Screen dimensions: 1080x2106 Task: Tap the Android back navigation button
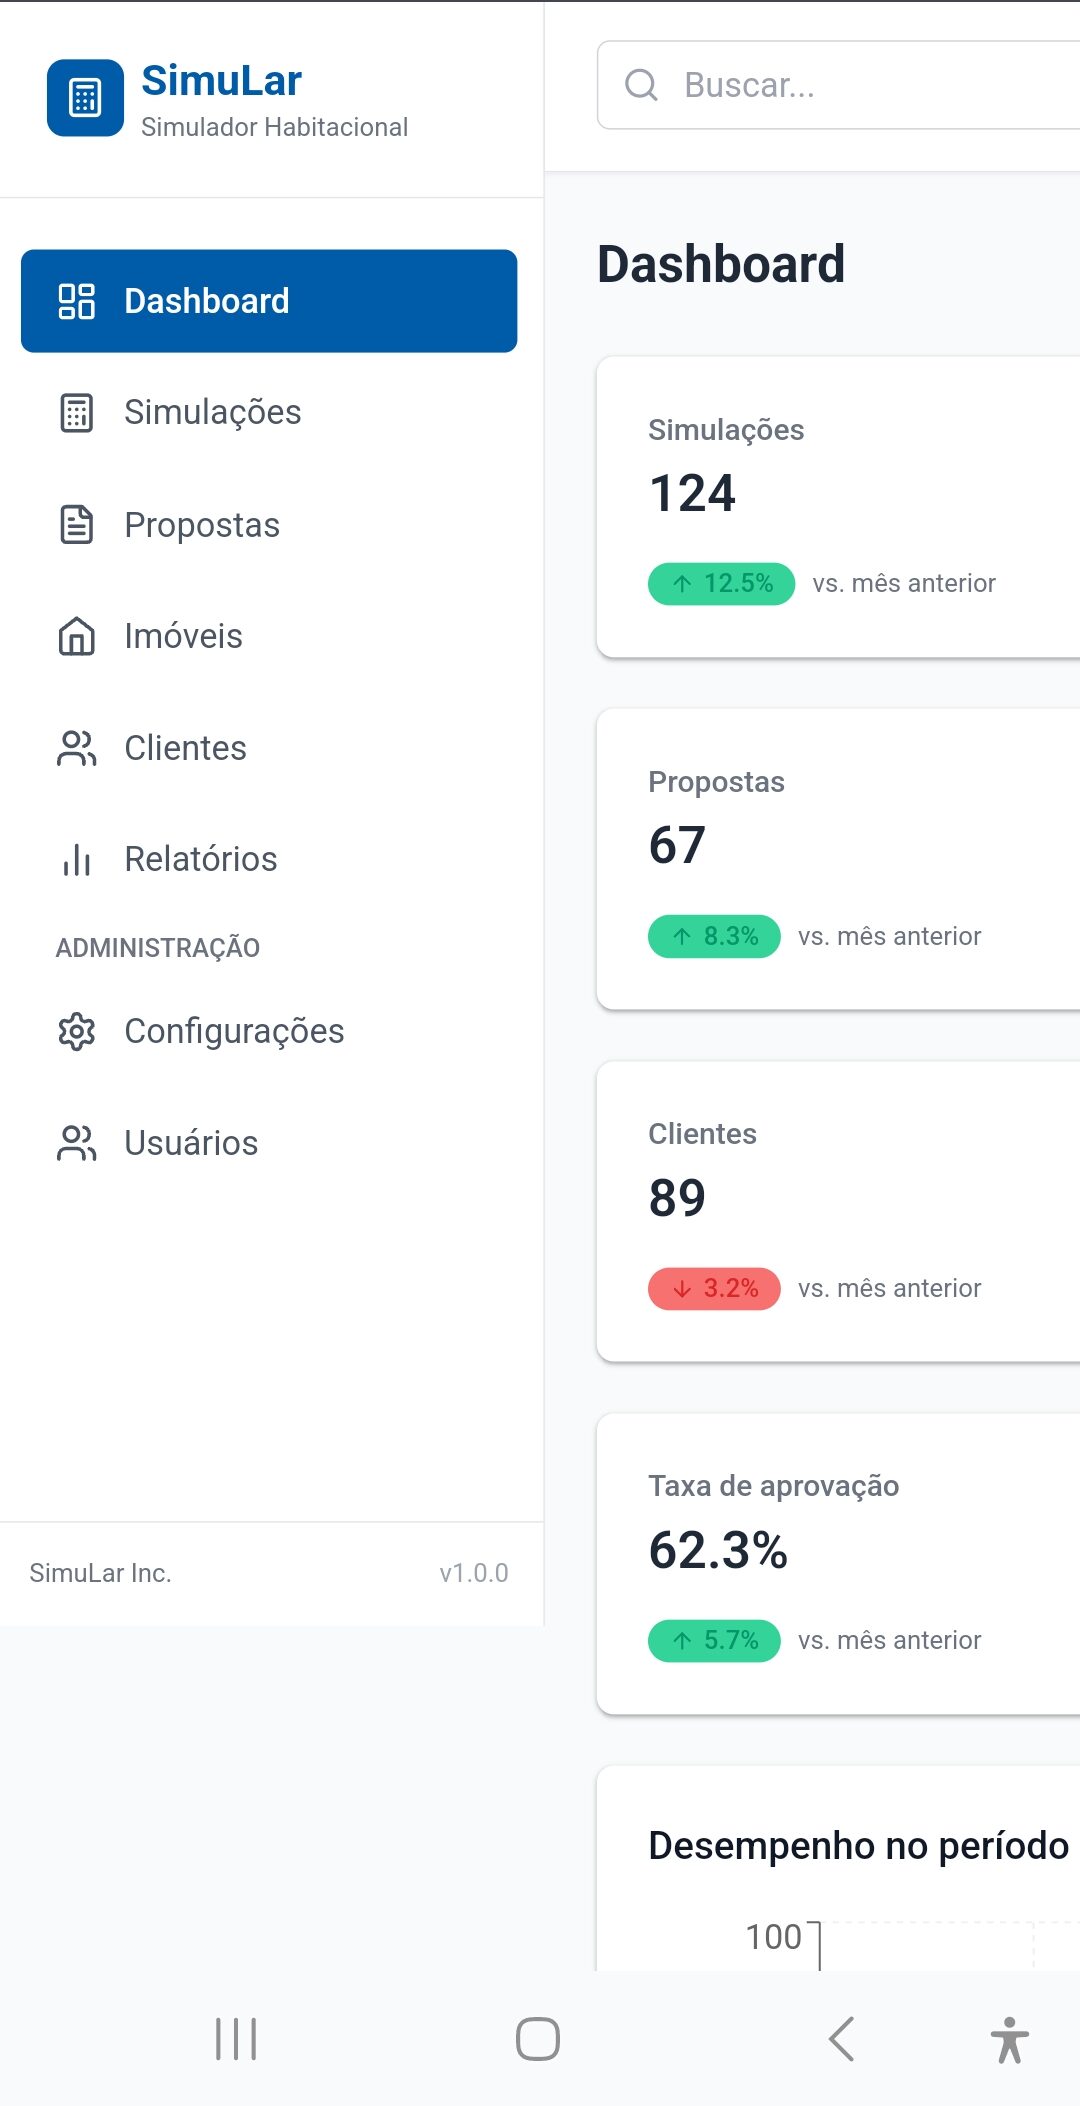coord(841,2039)
